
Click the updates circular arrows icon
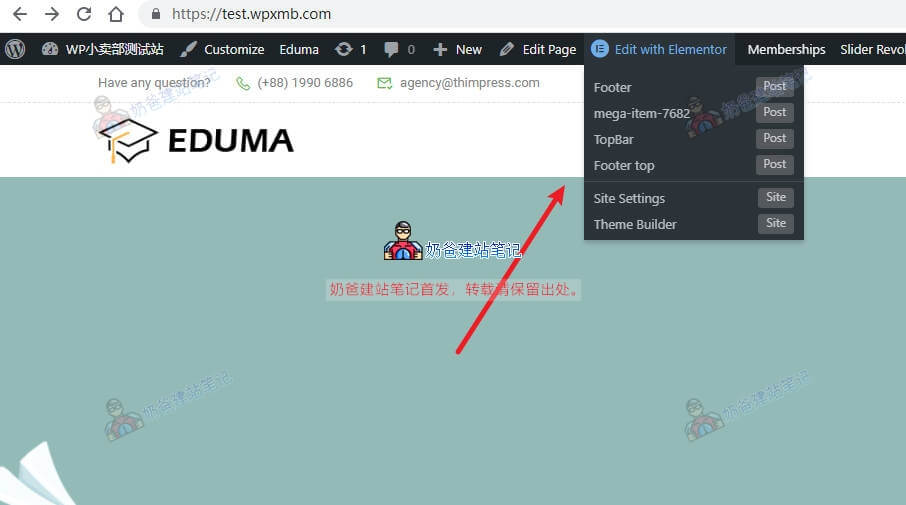pyautogui.click(x=343, y=49)
